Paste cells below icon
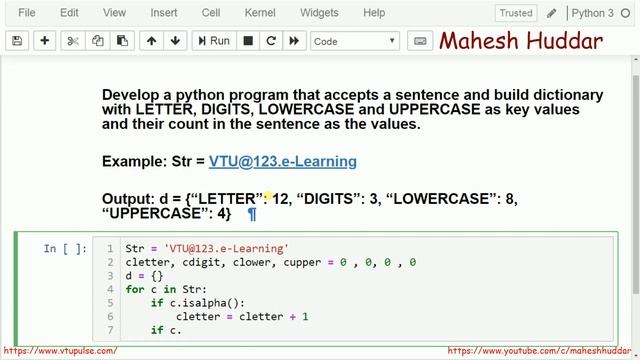This screenshot has height=360, width=640. click(122, 41)
